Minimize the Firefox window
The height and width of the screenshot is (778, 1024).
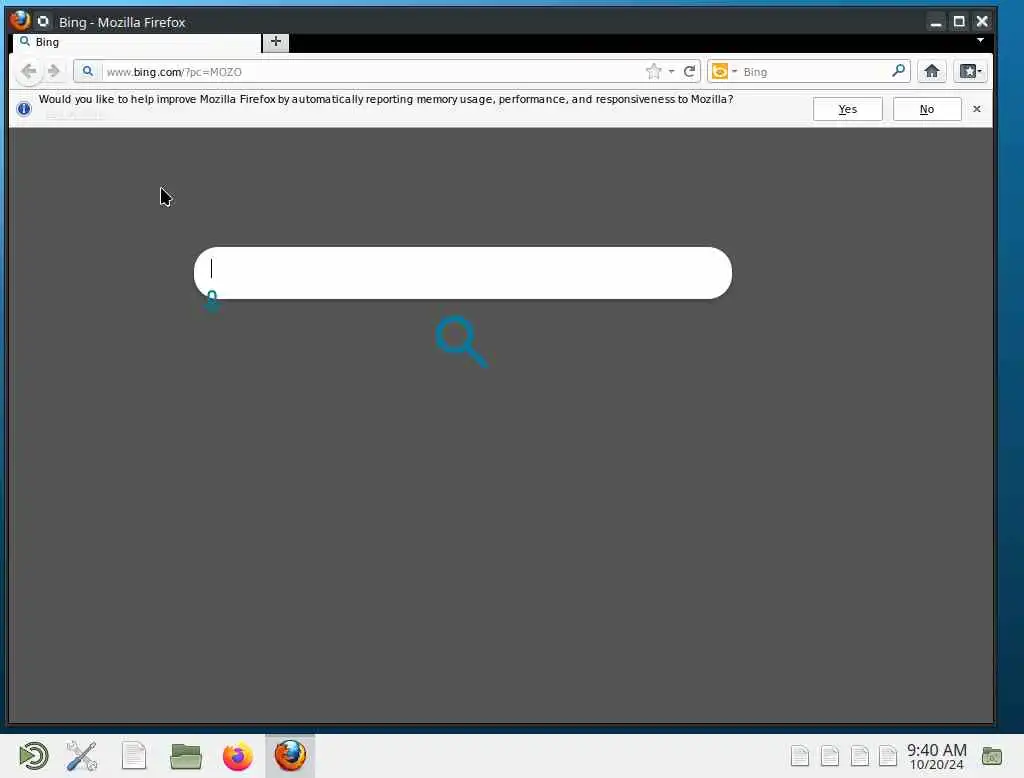(936, 22)
